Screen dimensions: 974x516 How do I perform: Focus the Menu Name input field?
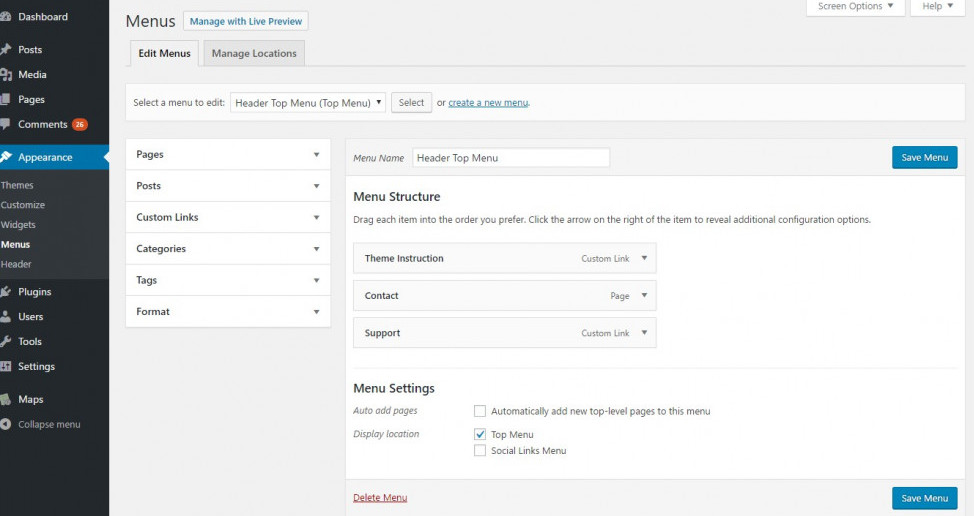tap(511, 158)
